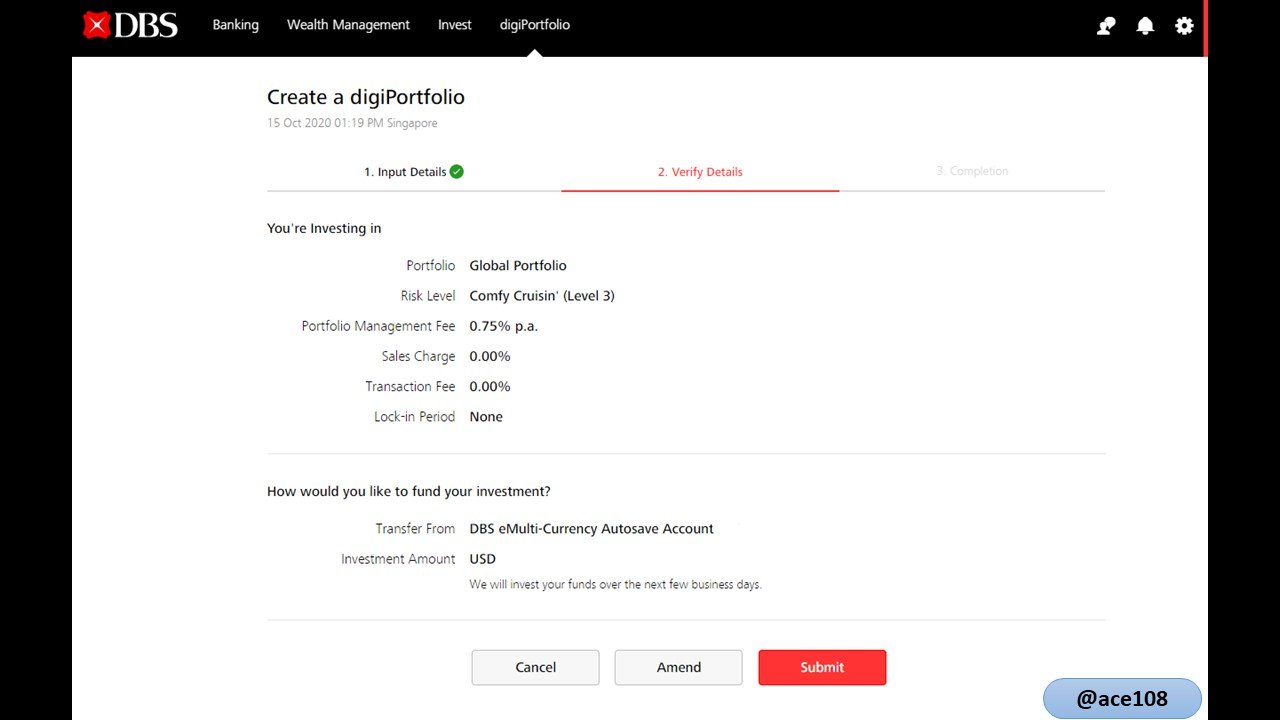Click green checkmark beside Input Details
This screenshot has height=720, width=1280.
(x=456, y=171)
